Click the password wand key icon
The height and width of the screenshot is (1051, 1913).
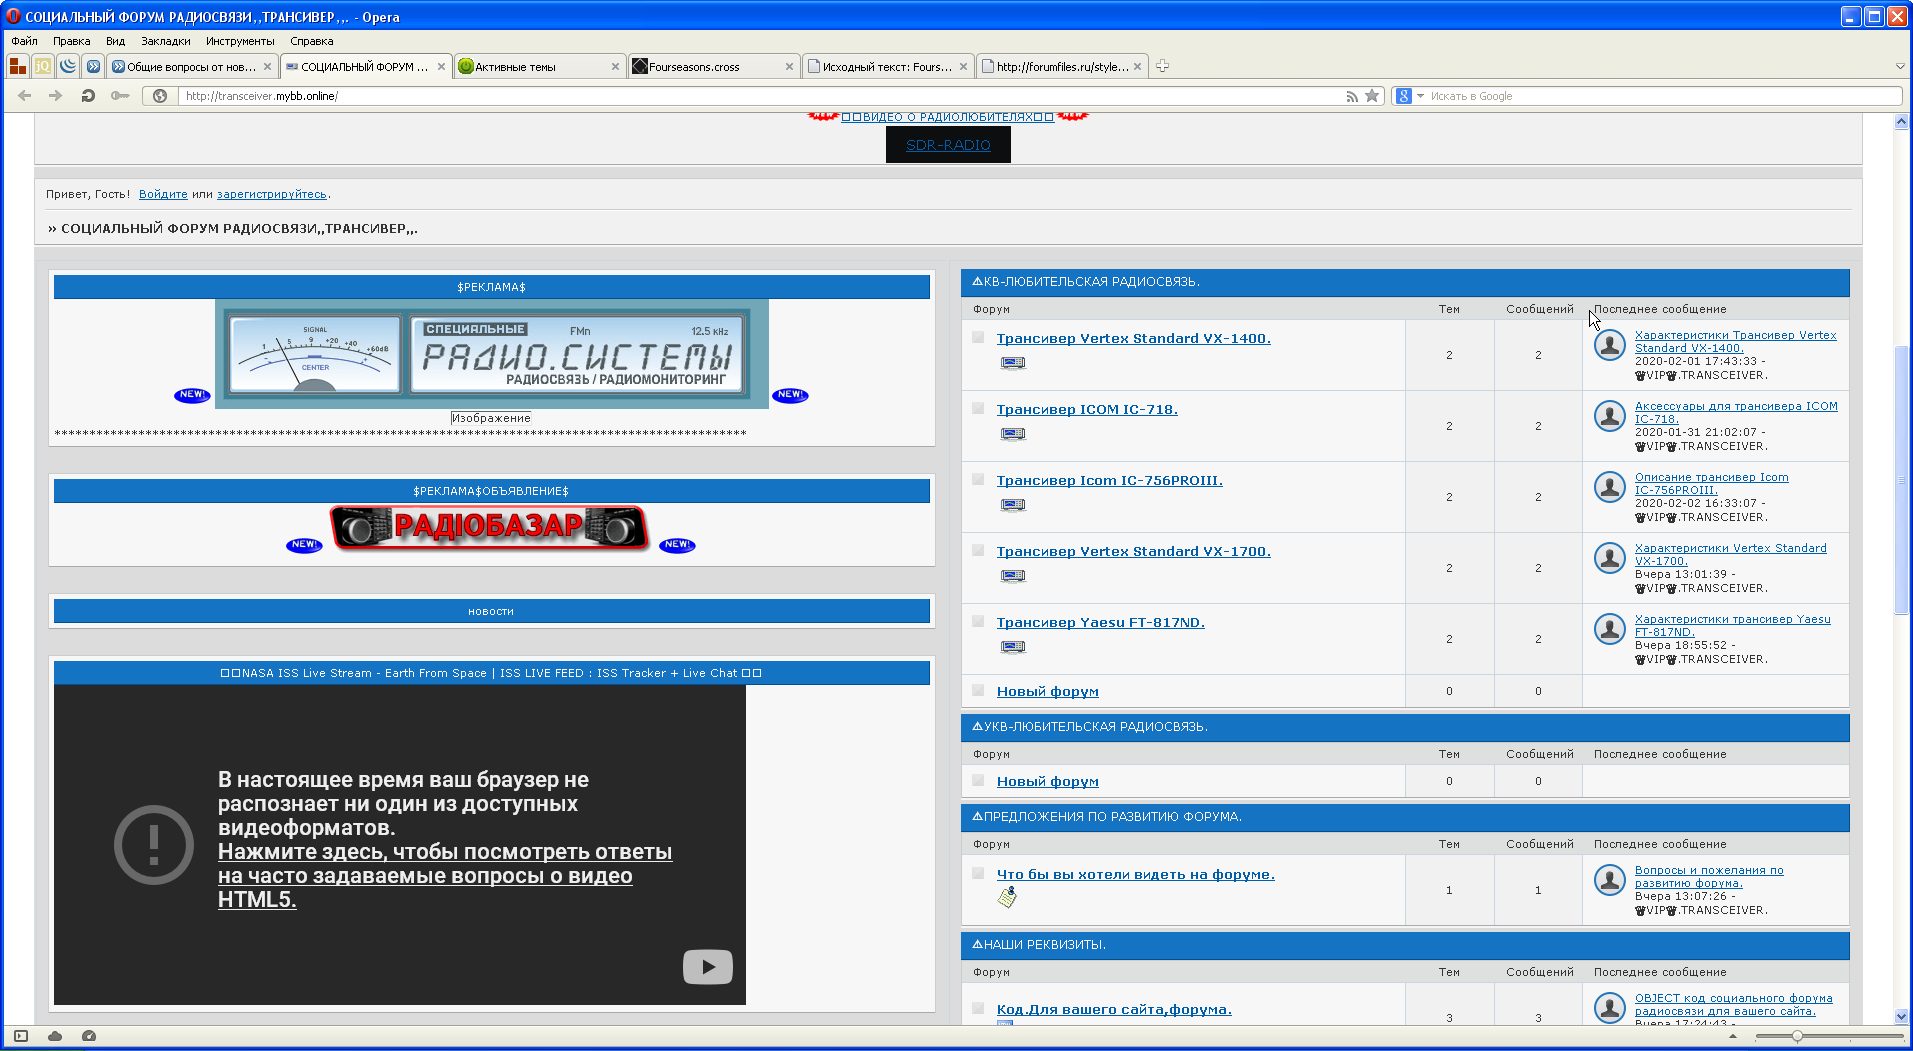click(120, 96)
